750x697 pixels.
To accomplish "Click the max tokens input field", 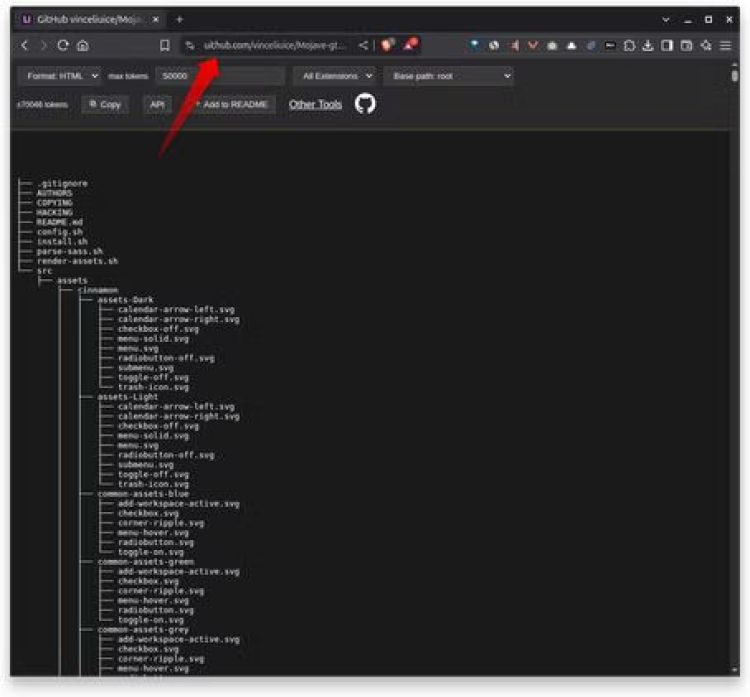I will point(220,76).
